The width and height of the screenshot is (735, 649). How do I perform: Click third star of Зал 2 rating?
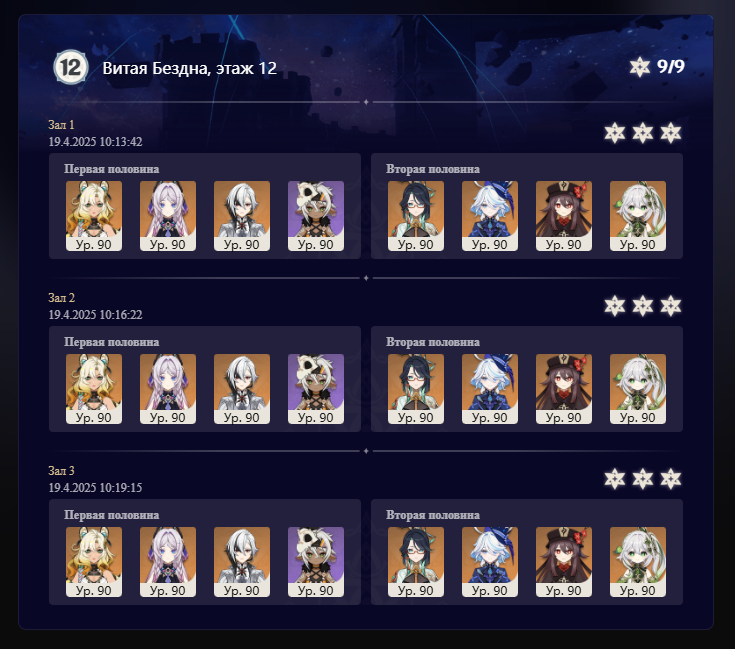[x=671, y=306]
